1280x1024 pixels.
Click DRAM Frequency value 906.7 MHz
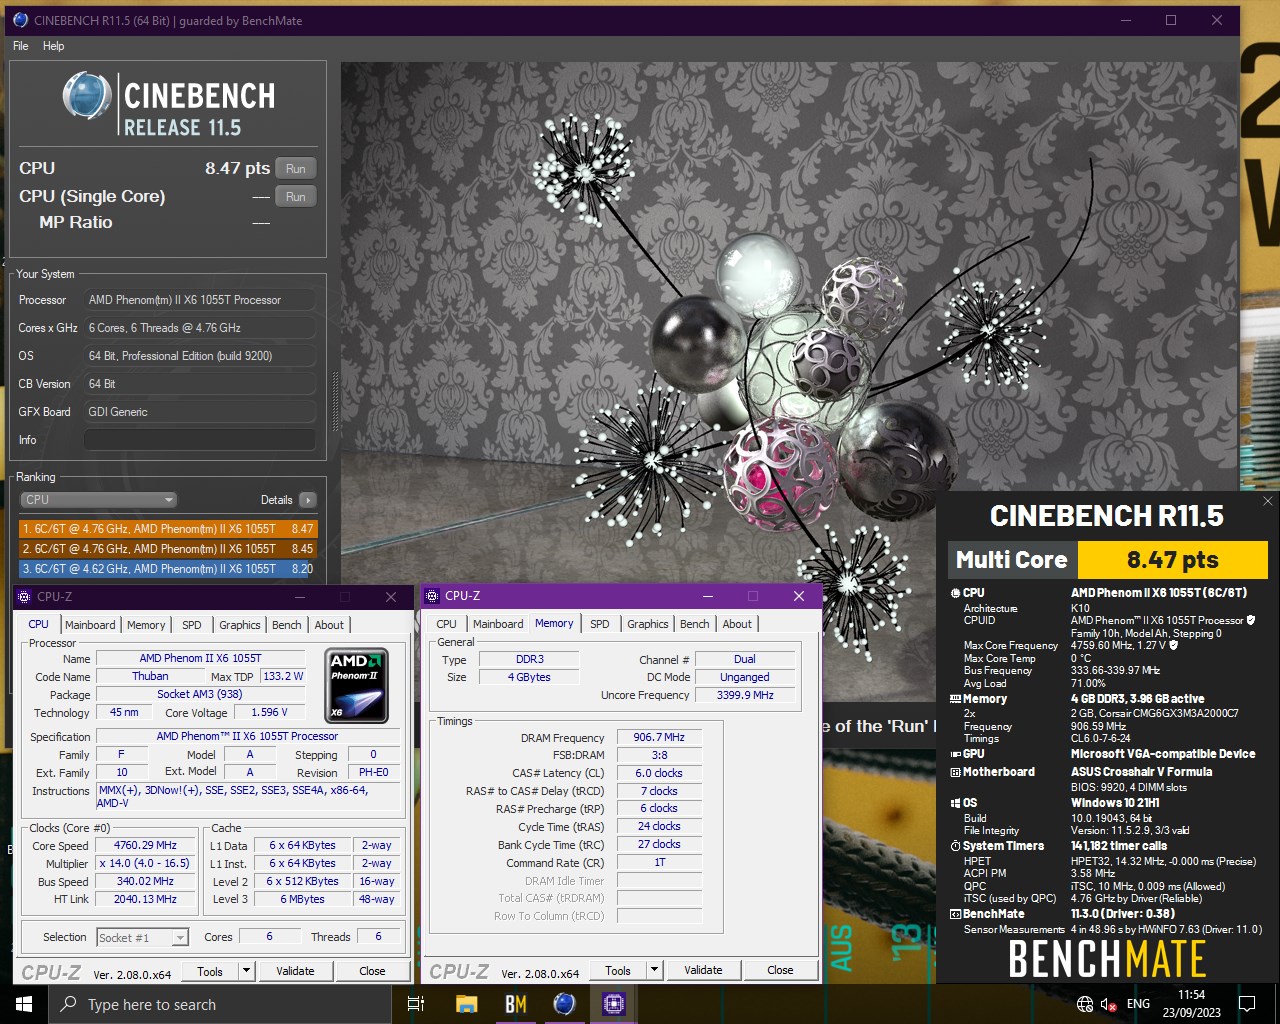pos(660,737)
